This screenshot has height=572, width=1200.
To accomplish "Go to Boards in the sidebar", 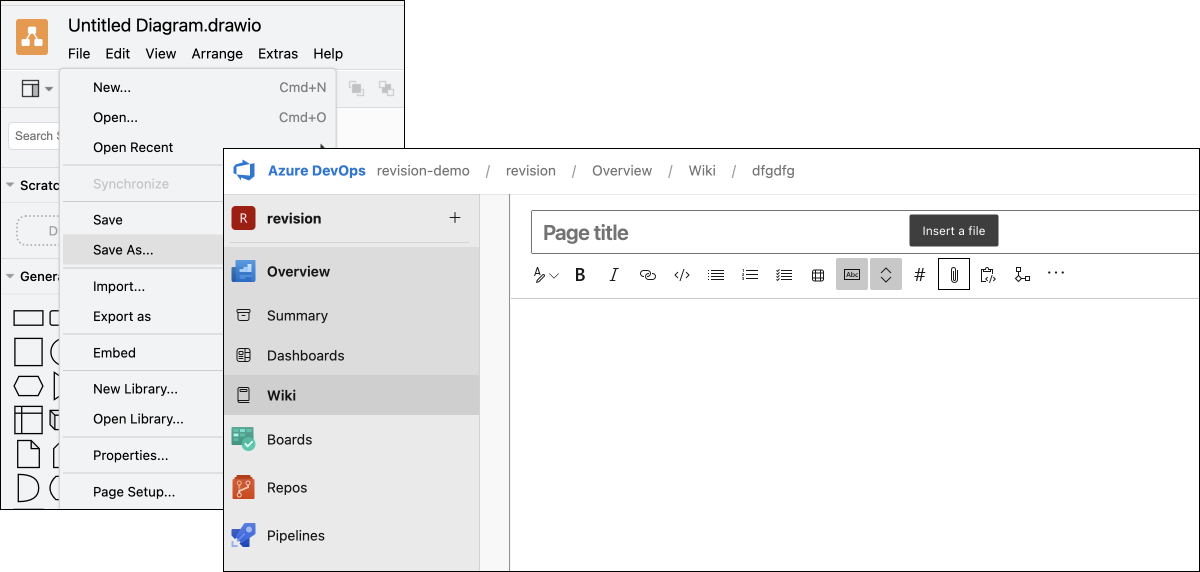I will click(289, 439).
